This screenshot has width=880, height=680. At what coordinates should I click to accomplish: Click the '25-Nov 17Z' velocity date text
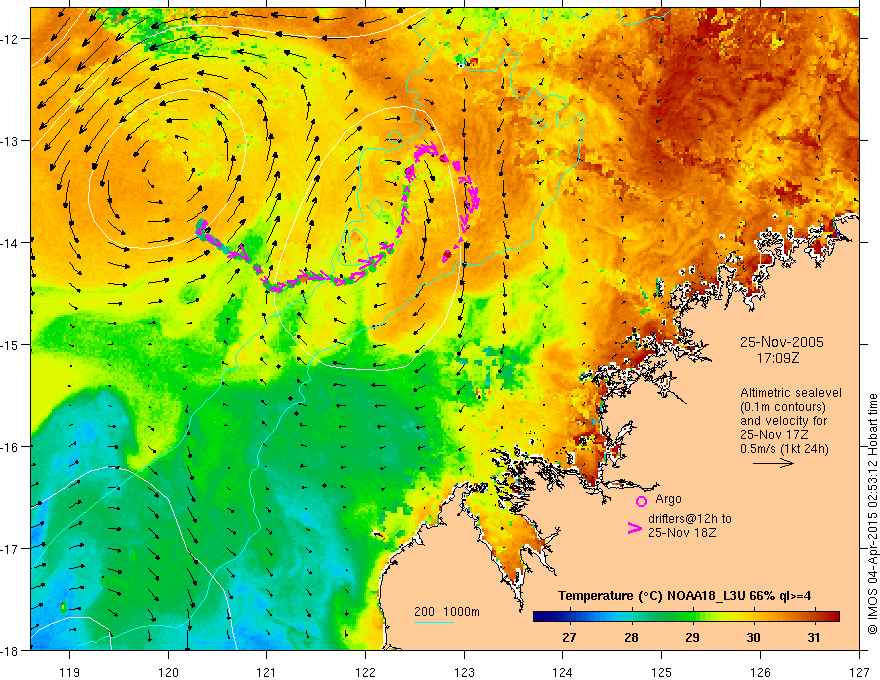click(774, 435)
